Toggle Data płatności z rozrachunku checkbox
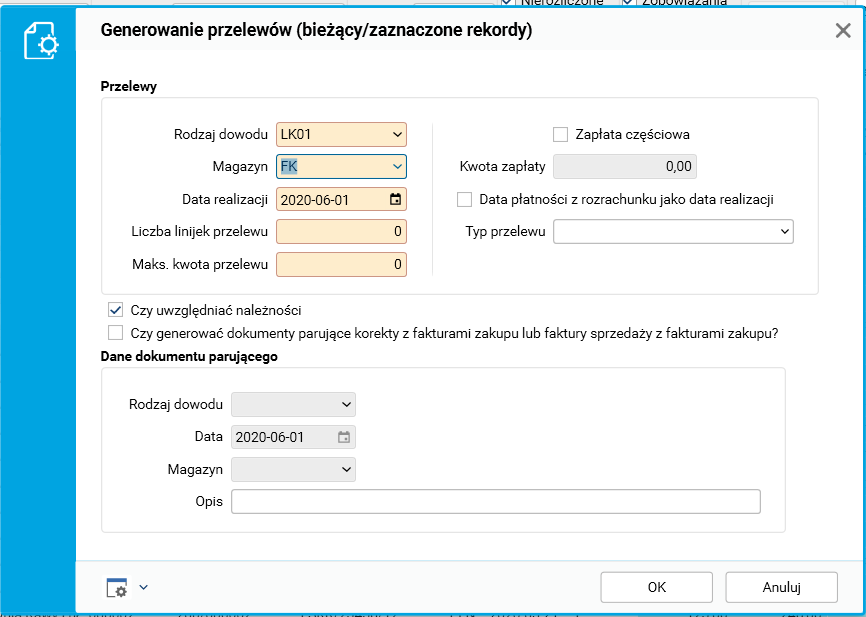866x617 pixels. (464, 199)
